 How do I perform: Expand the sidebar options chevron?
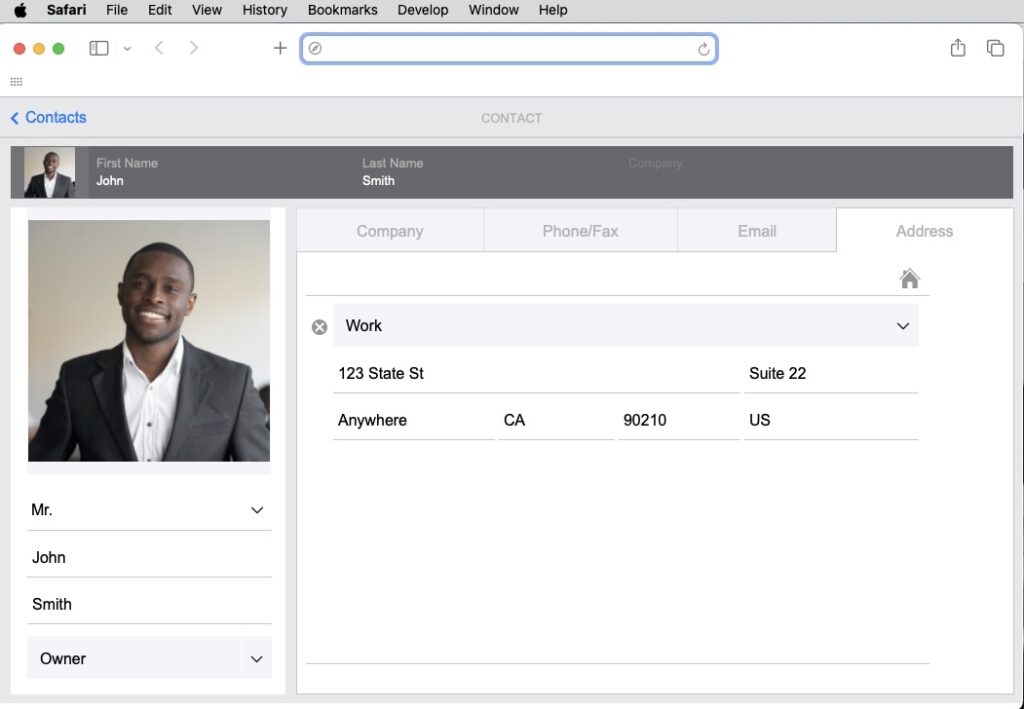[x=127, y=48]
